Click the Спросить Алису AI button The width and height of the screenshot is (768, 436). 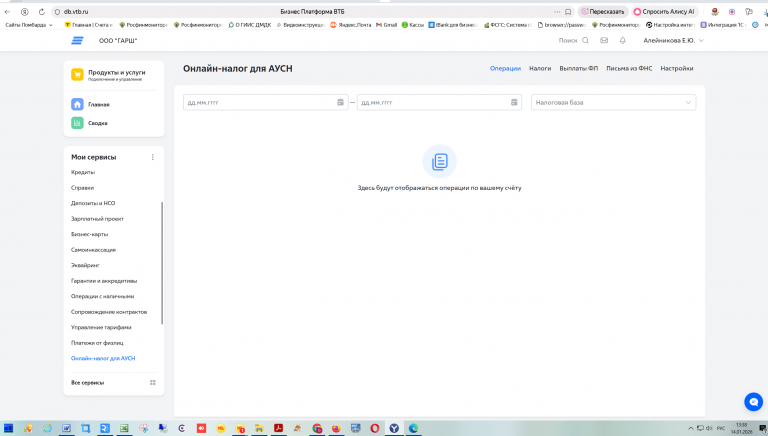[665, 12]
